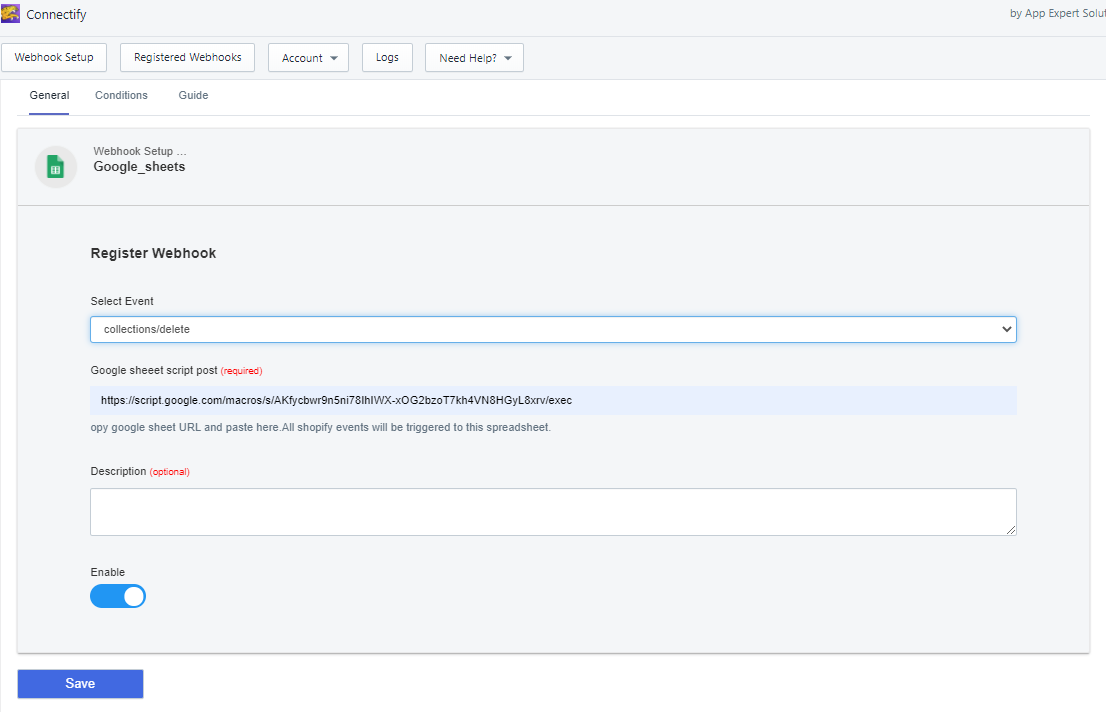Click the Google_sheets title text
Image resolution: width=1106 pixels, height=712 pixels.
140,167
